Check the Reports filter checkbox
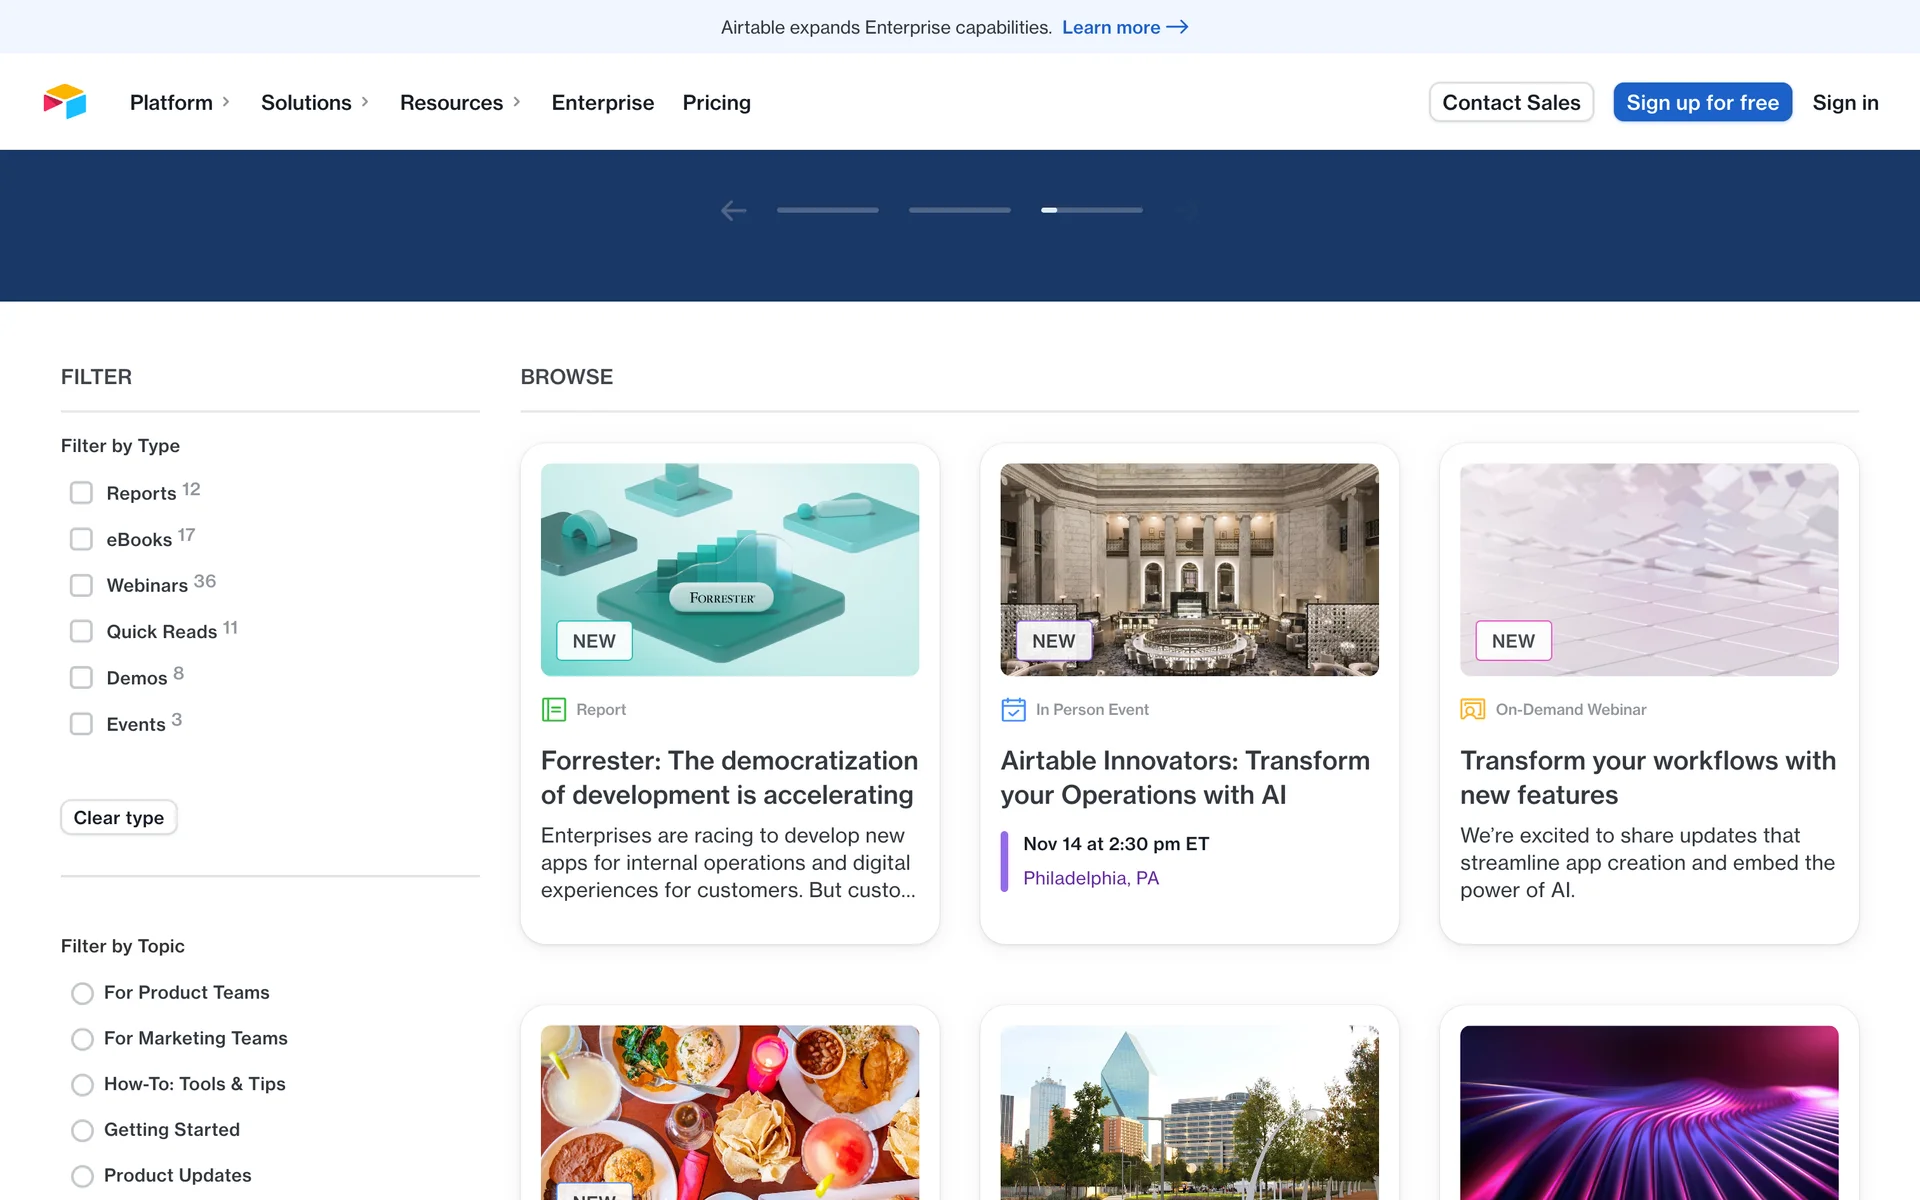 (x=81, y=493)
